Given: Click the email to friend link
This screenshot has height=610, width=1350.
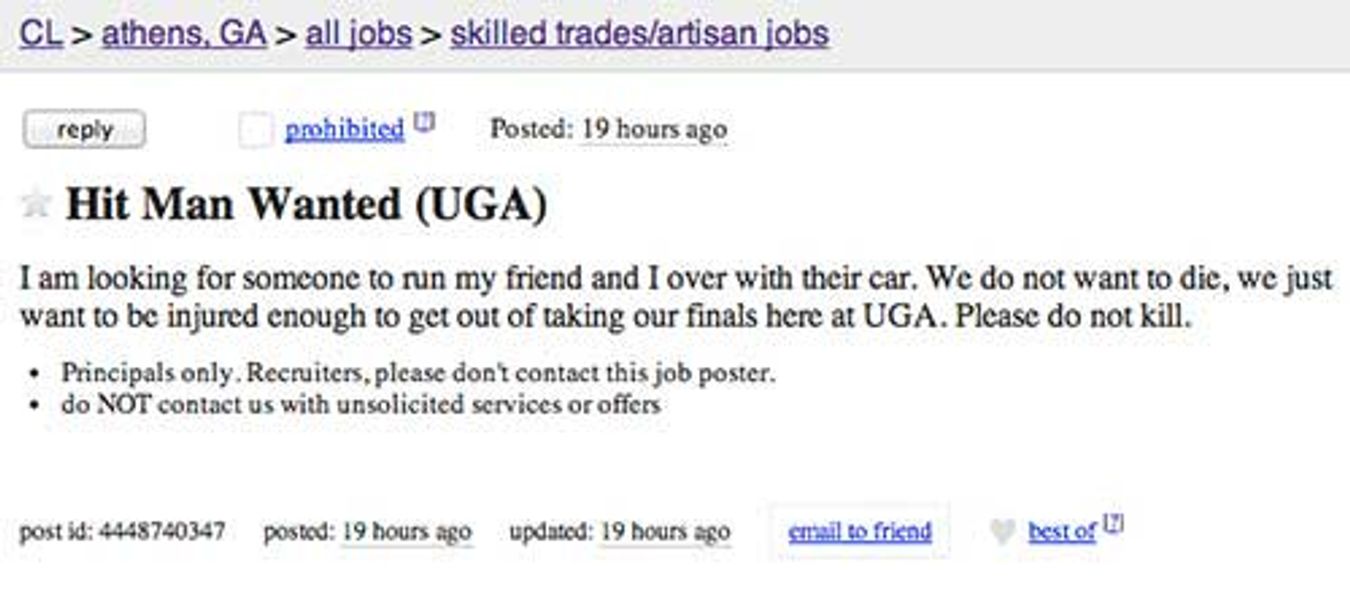Looking at the screenshot, I should pos(860,532).
